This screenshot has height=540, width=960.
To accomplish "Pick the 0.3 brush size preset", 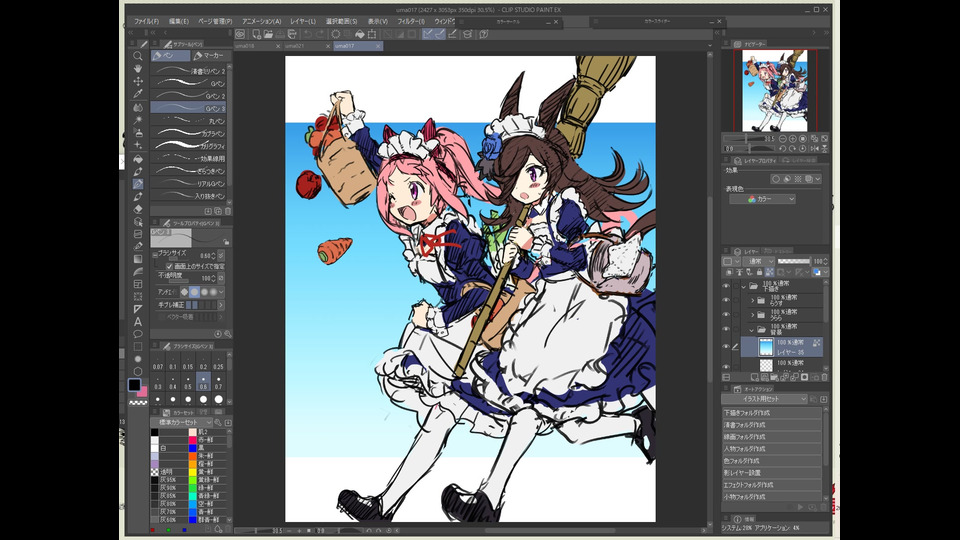I will click(x=158, y=382).
